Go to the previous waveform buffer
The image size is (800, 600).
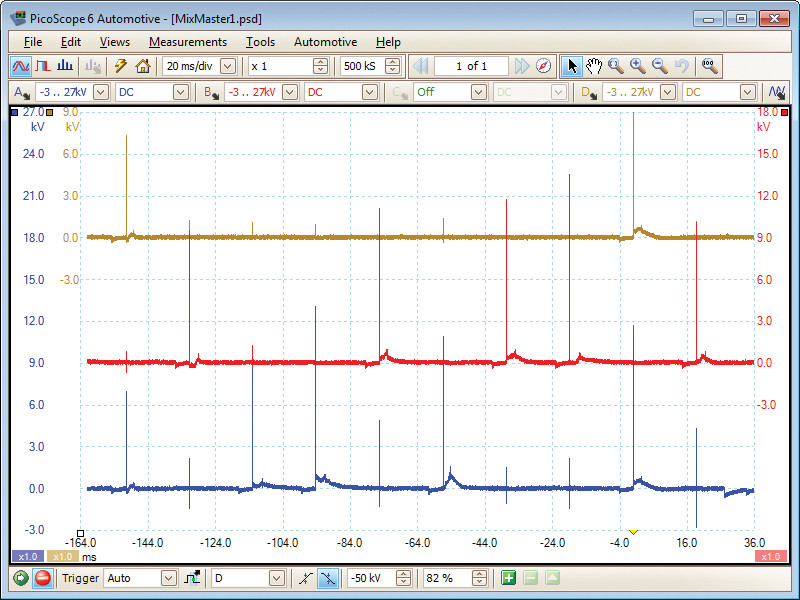pos(421,66)
